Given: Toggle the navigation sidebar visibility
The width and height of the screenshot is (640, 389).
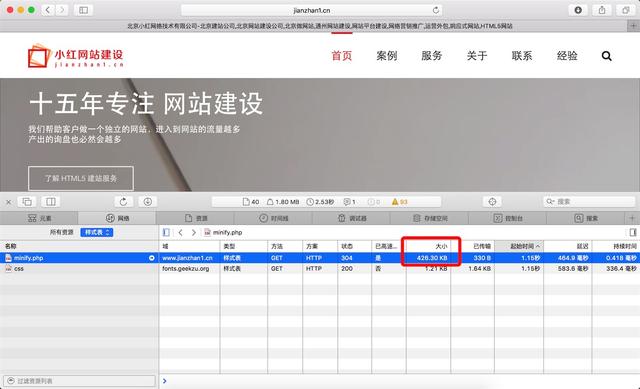Looking at the screenshot, I should click(x=166, y=232).
